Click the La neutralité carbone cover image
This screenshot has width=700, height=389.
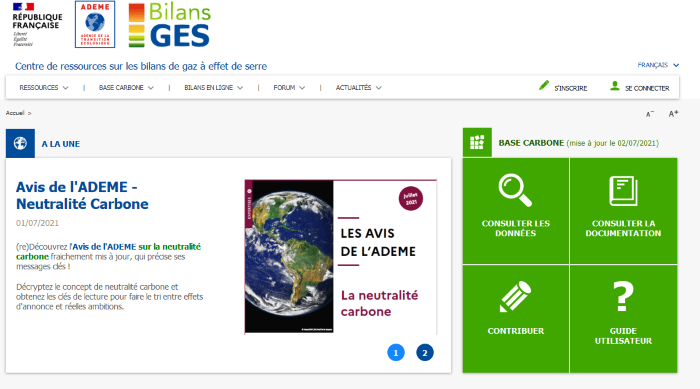point(341,256)
